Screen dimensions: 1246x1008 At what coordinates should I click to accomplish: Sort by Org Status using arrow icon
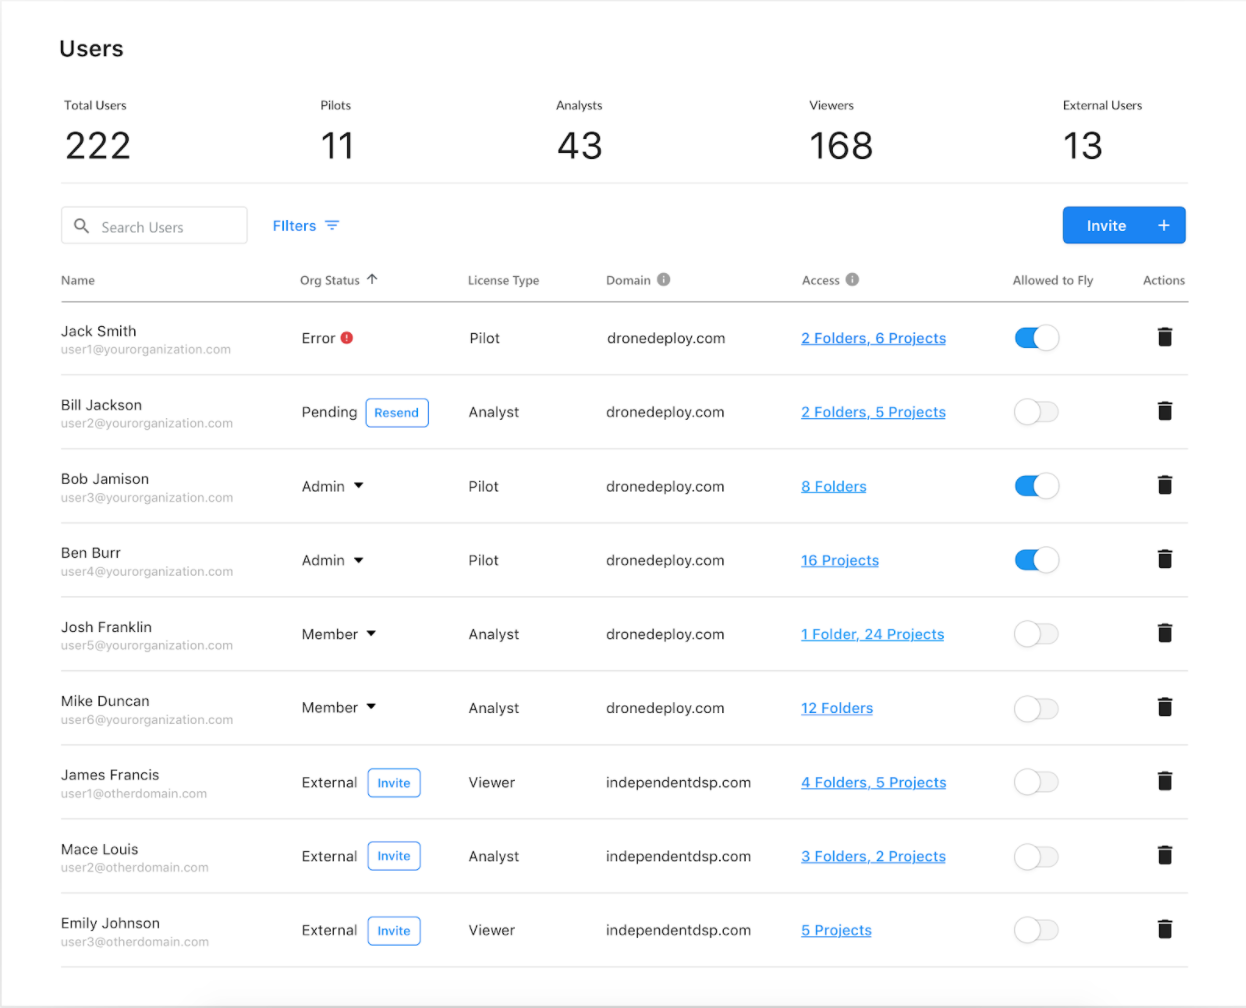(x=372, y=280)
